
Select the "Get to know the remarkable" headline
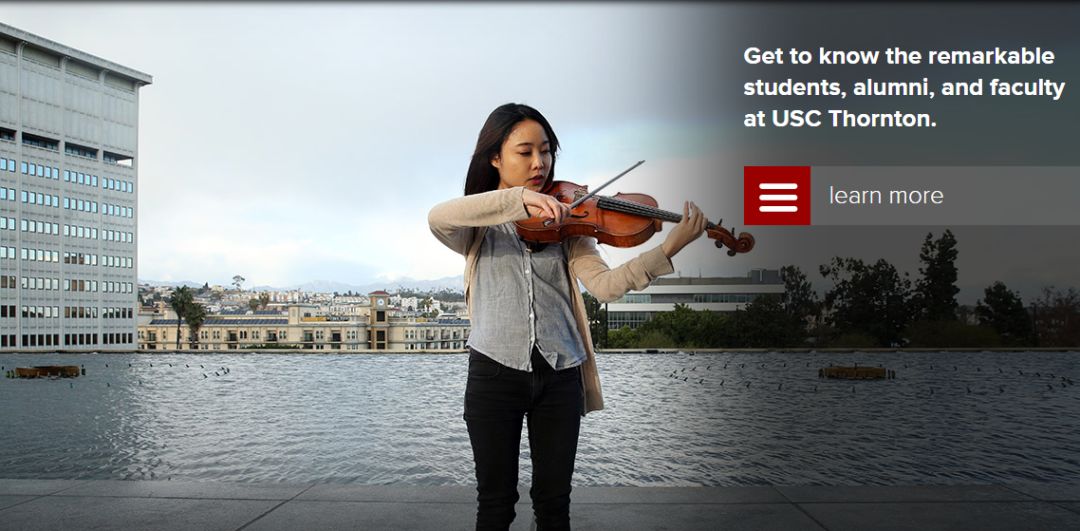(x=899, y=56)
